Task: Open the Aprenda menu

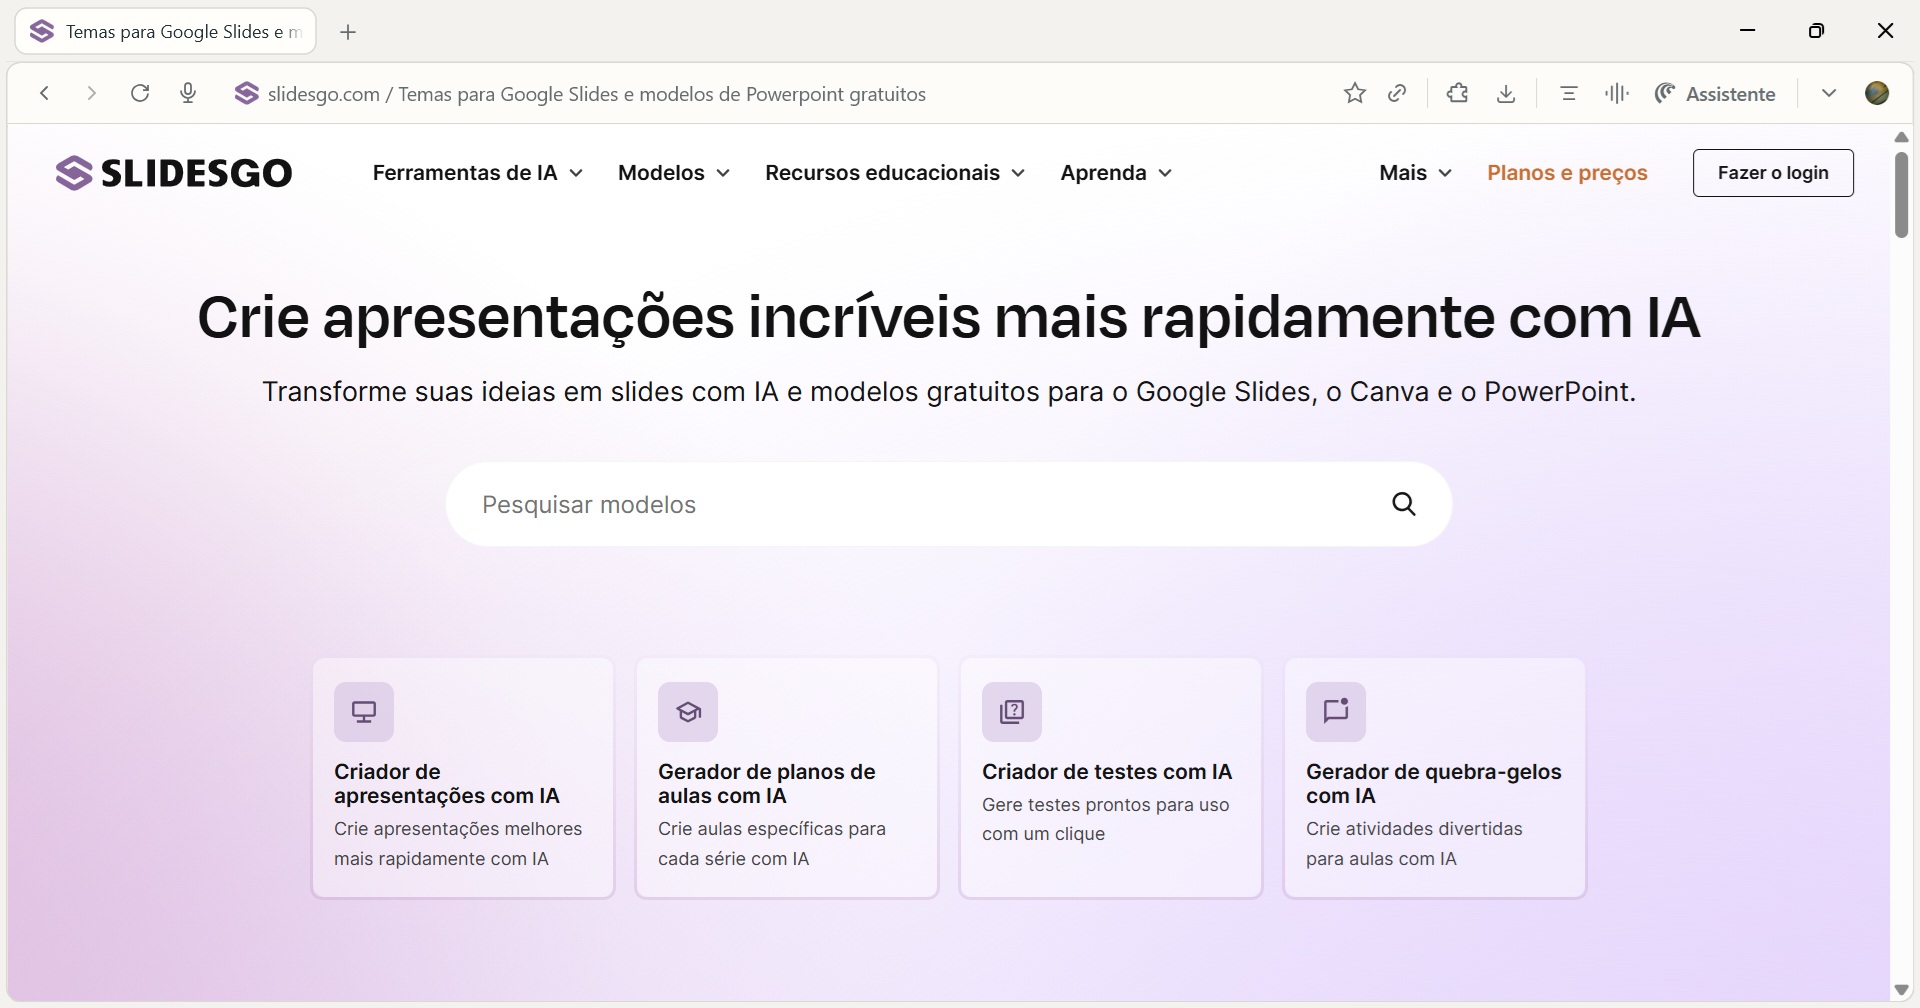Action: click(1116, 173)
